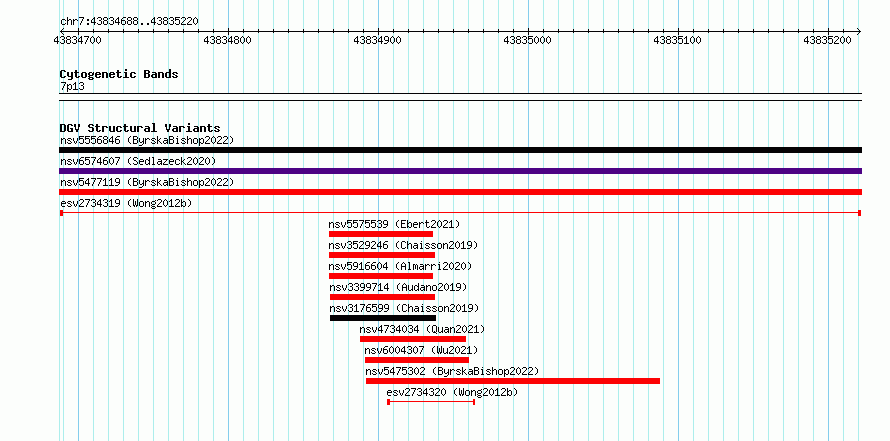Image resolution: width=890 pixels, height=441 pixels.
Task: Click the nsv4734034 (Quan2021) label
Action: (x=422, y=329)
